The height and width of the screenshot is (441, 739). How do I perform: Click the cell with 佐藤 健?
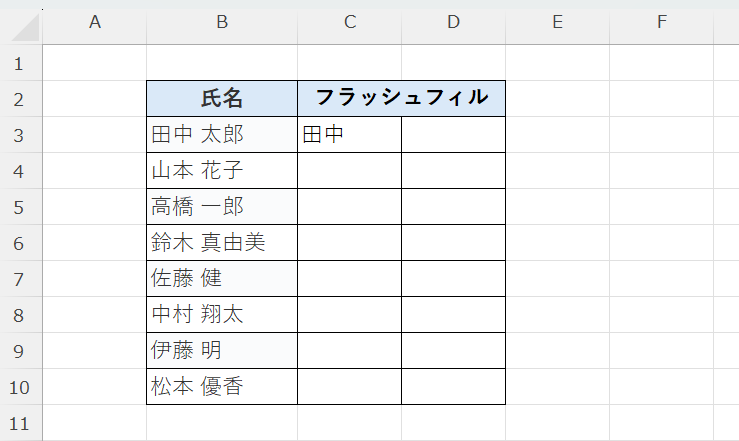[x=221, y=278]
